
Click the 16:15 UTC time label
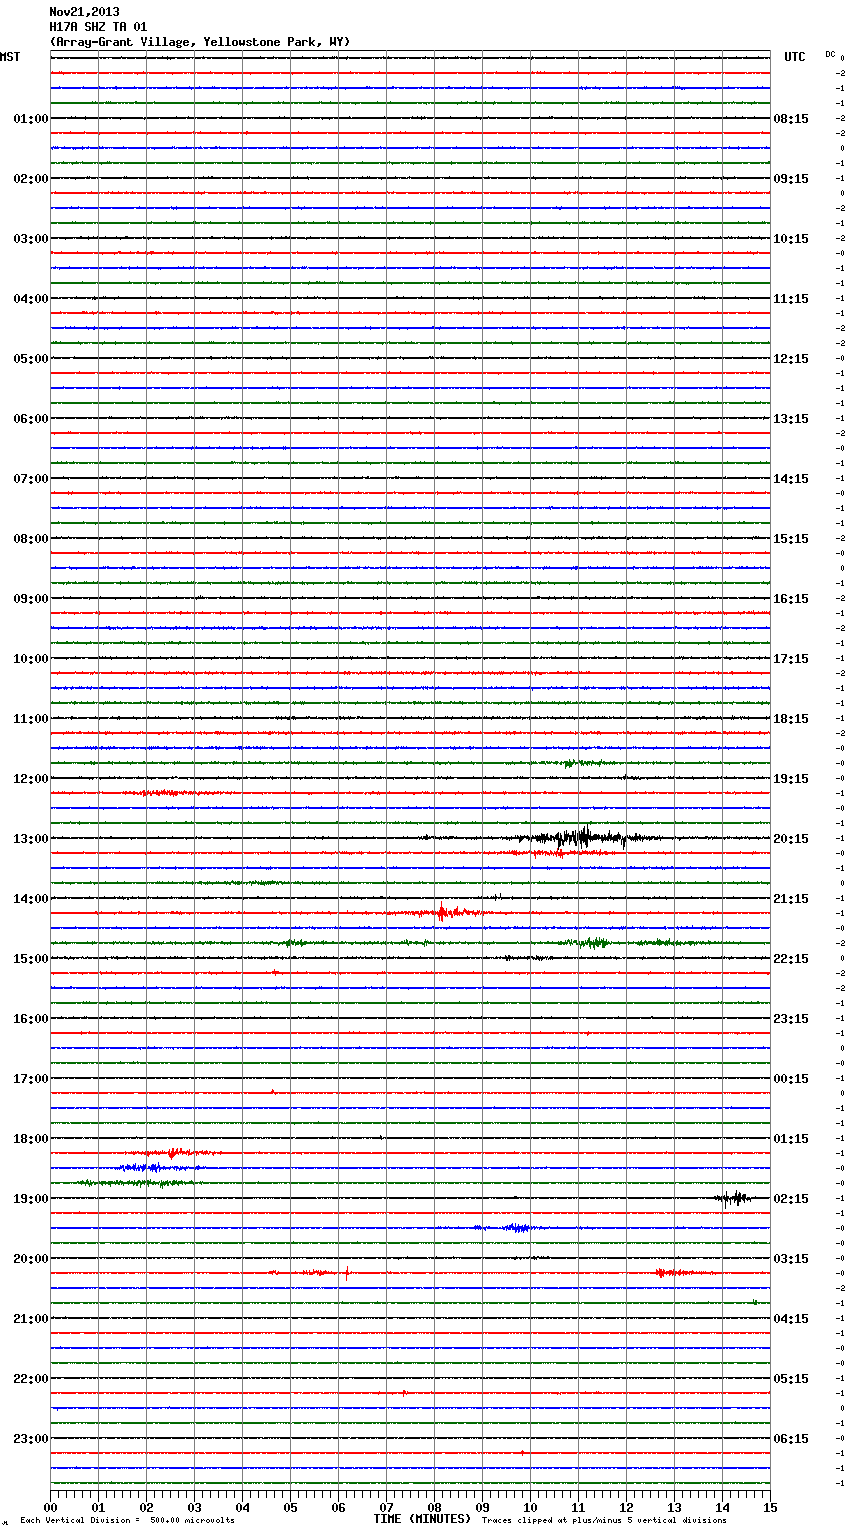click(791, 599)
